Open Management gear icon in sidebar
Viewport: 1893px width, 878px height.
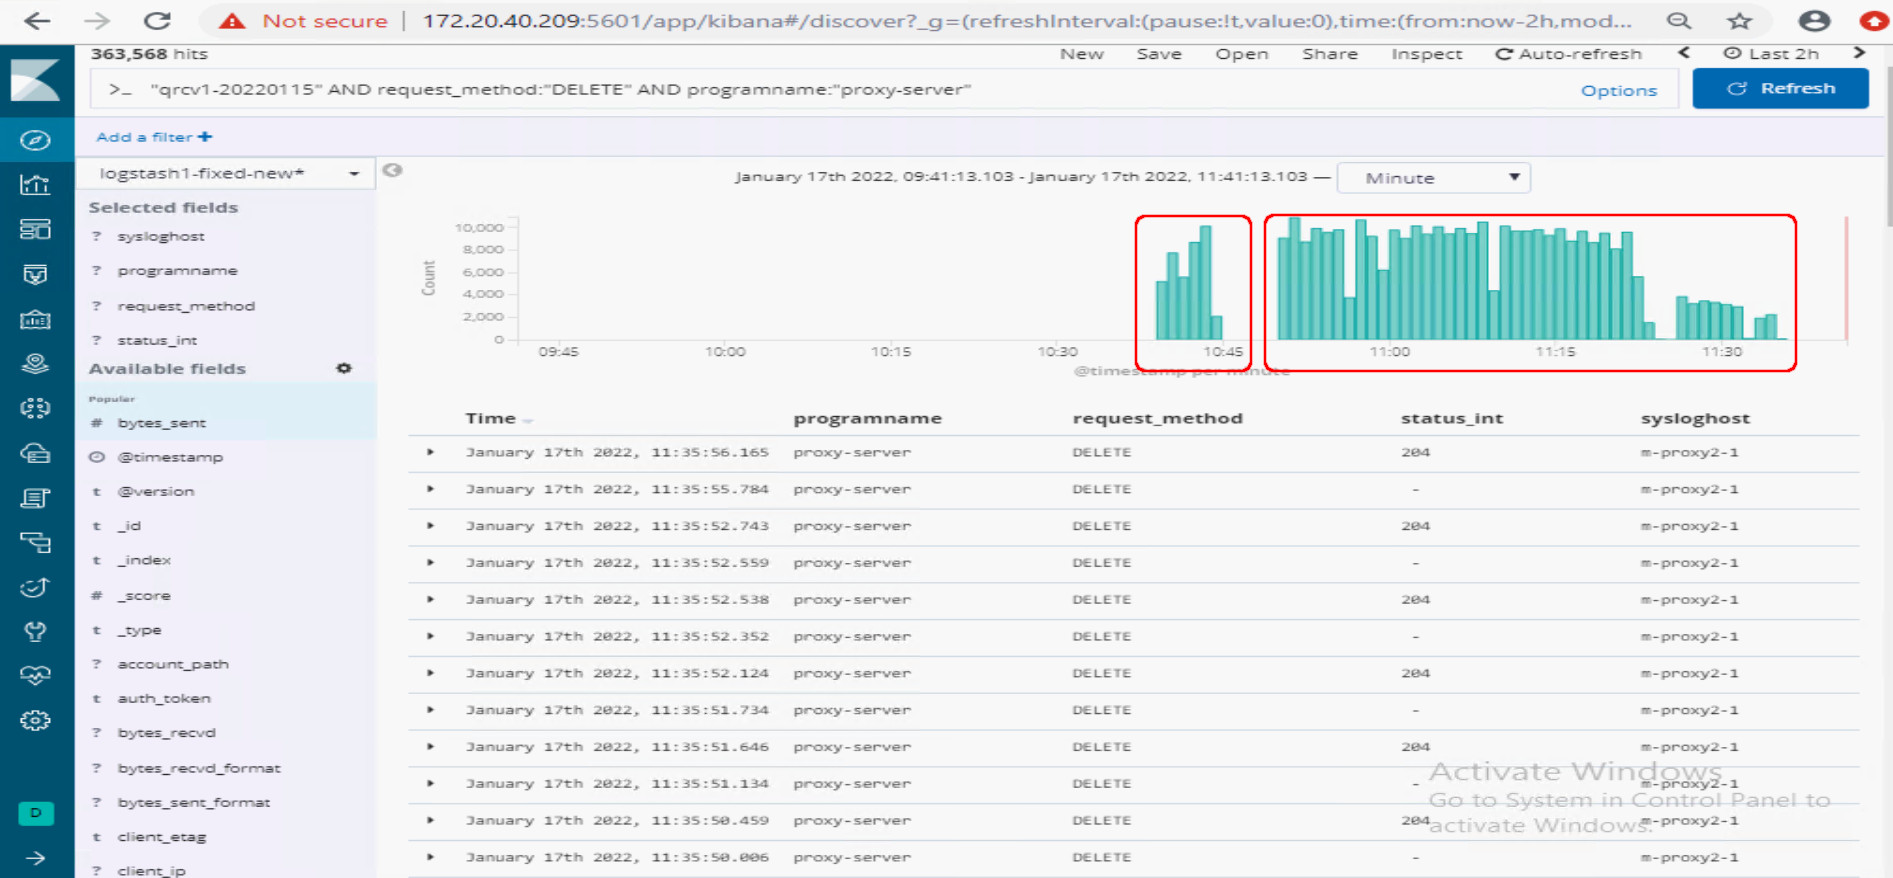click(x=35, y=720)
